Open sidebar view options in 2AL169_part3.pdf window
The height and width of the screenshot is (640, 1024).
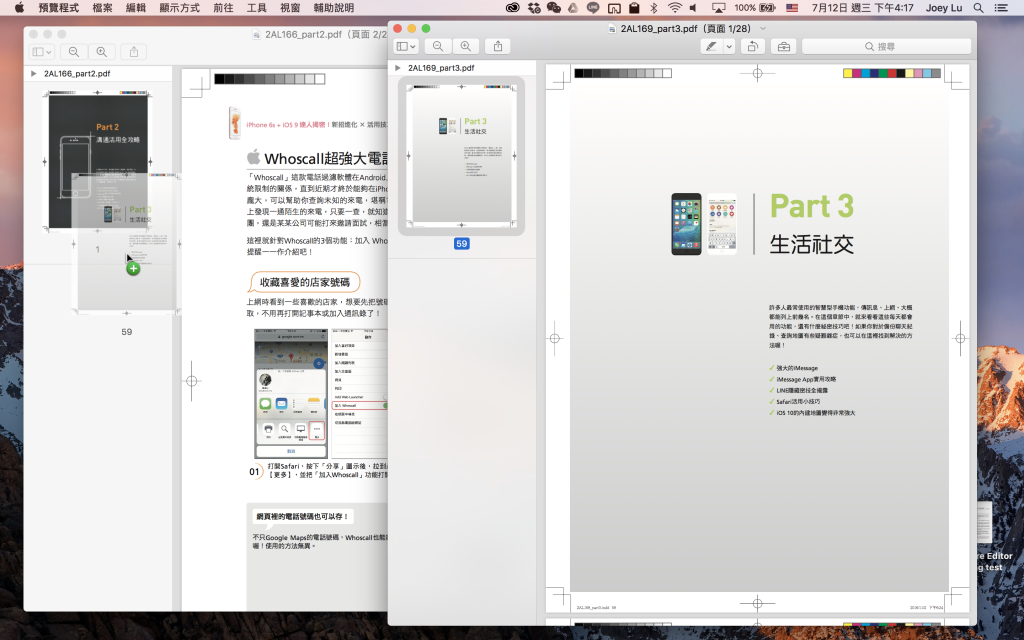click(406, 46)
